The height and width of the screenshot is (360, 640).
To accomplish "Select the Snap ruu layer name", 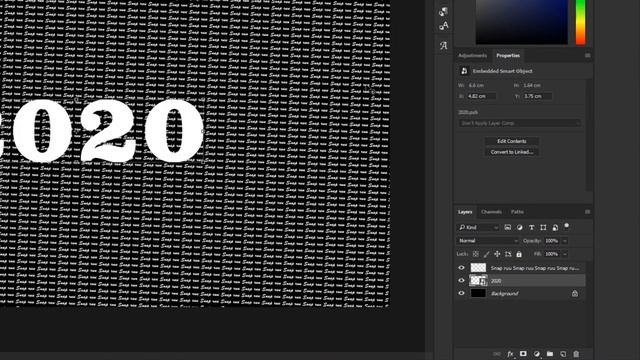I will (x=535, y=268).
